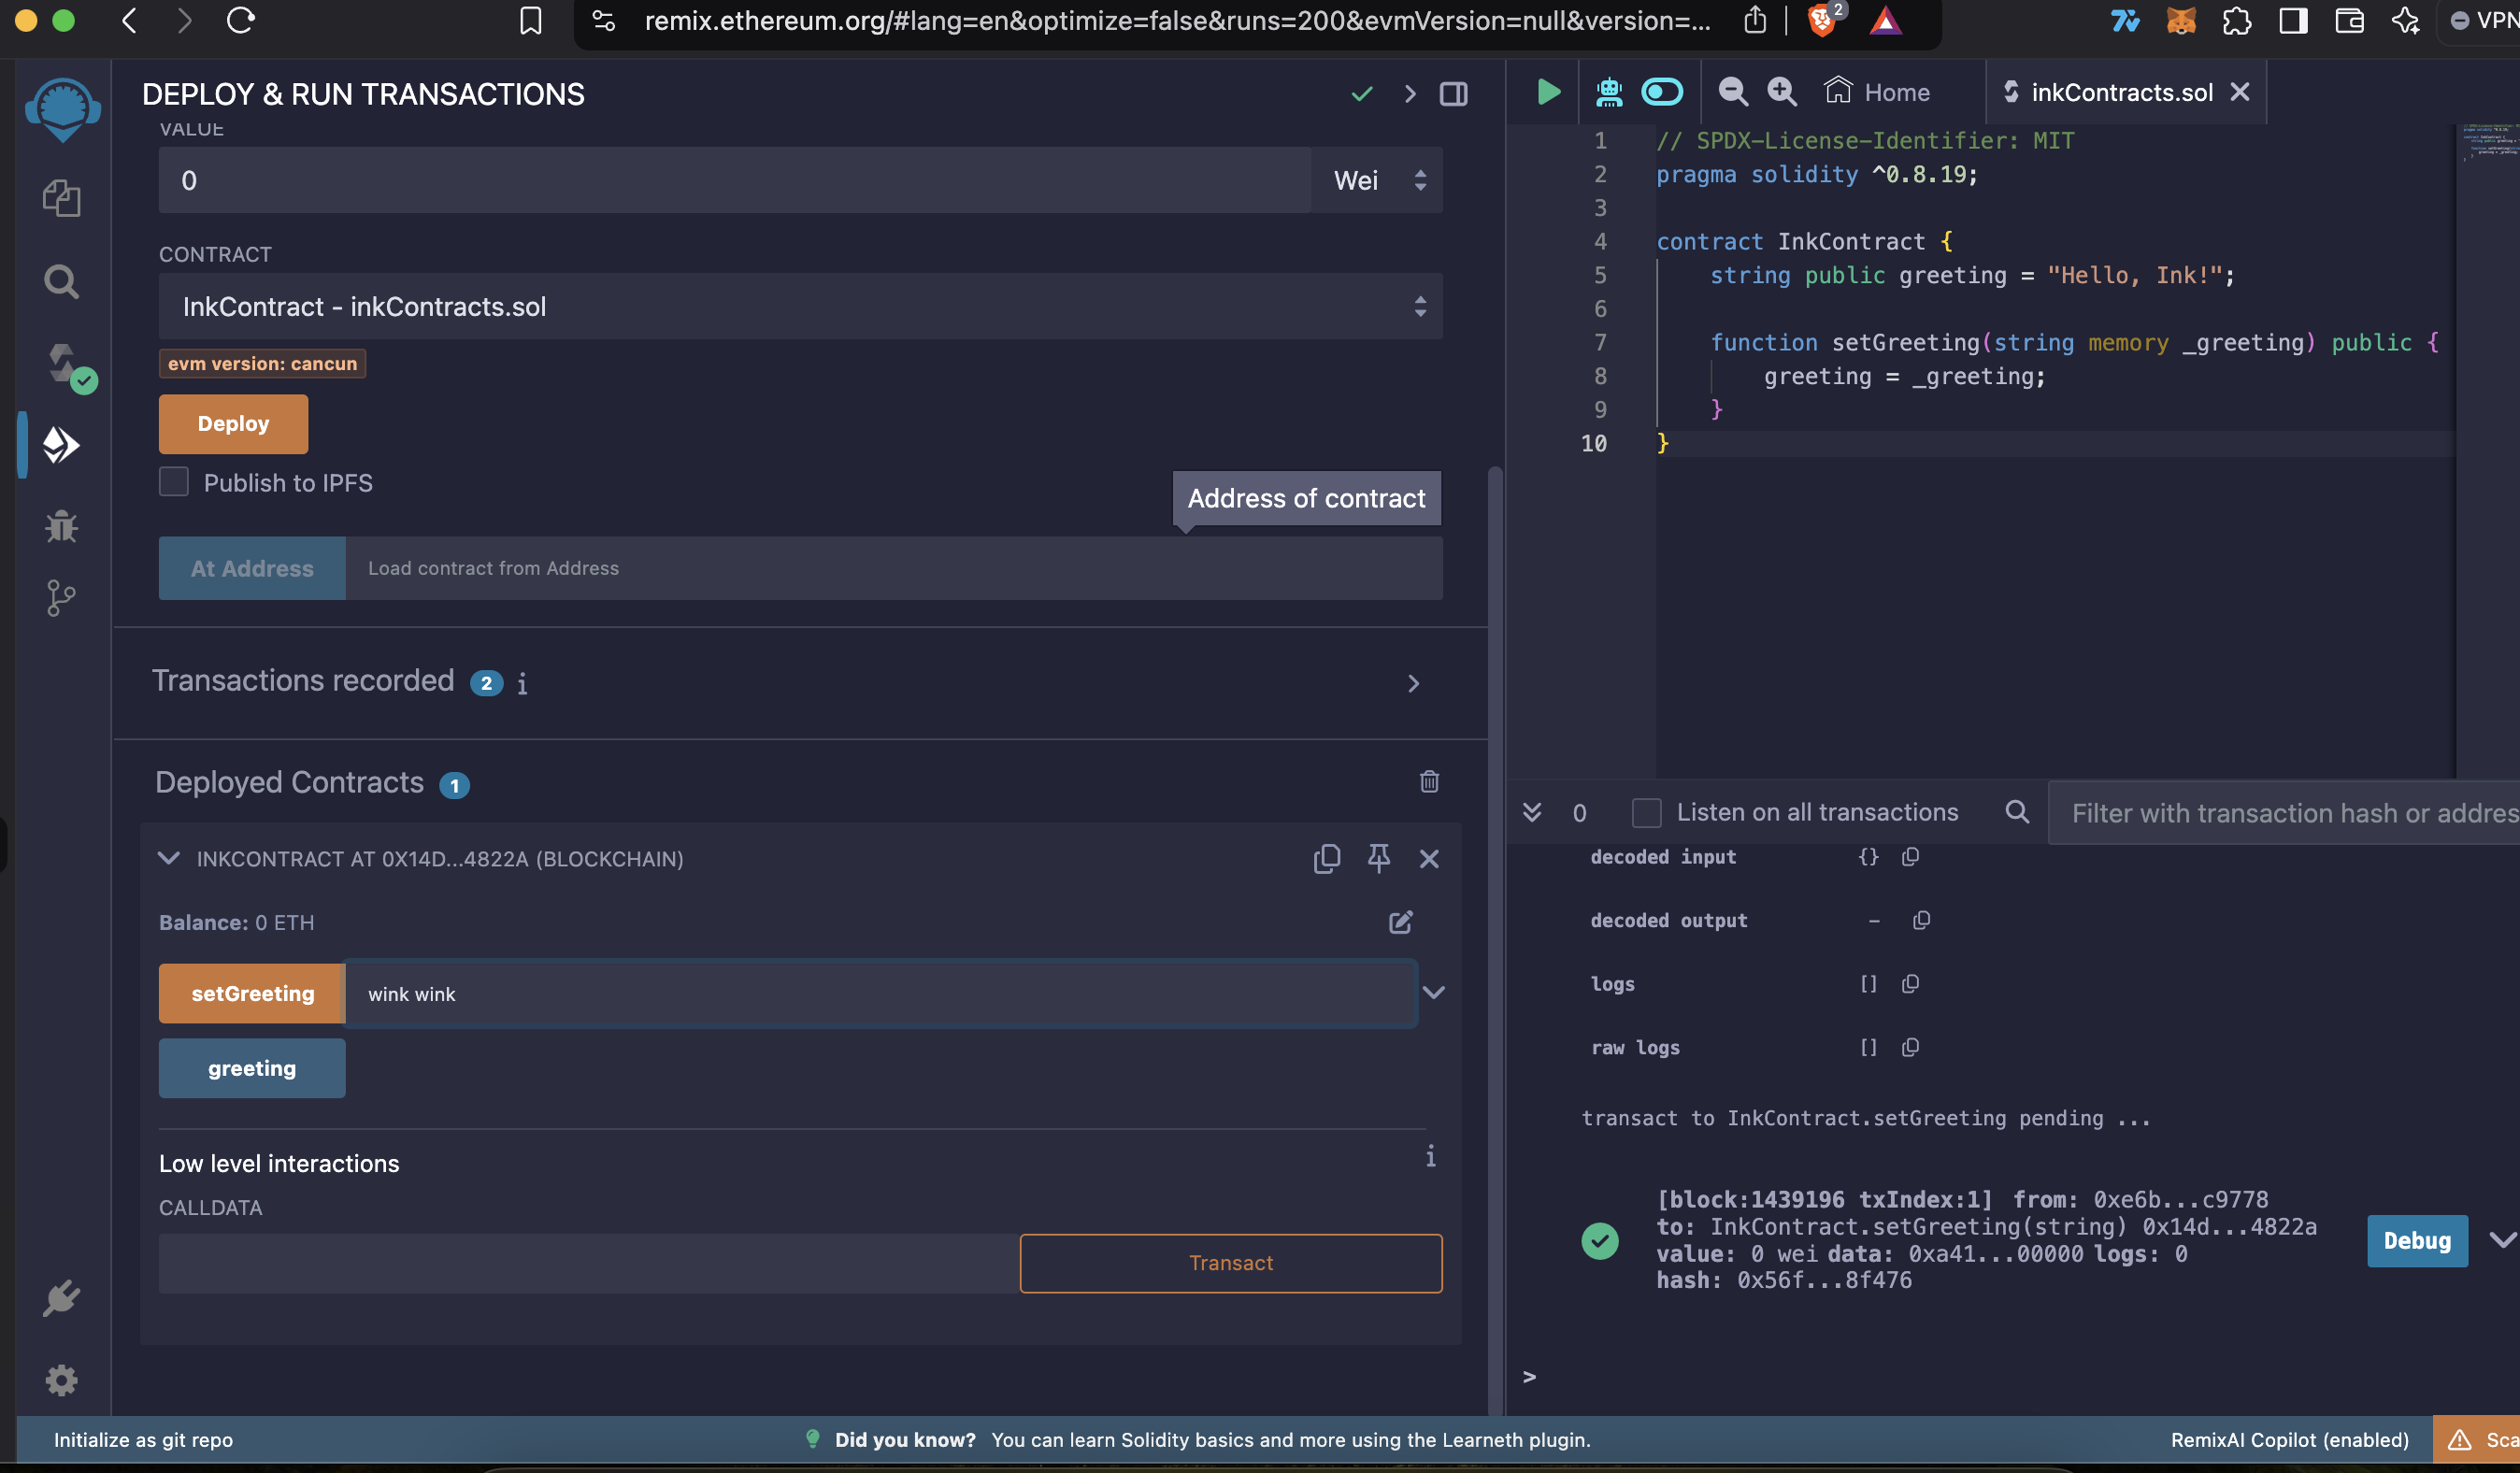This screenshot has height=1473, width=2520.
Task: Click the green Run script play icon
Action: point(1547,92)
